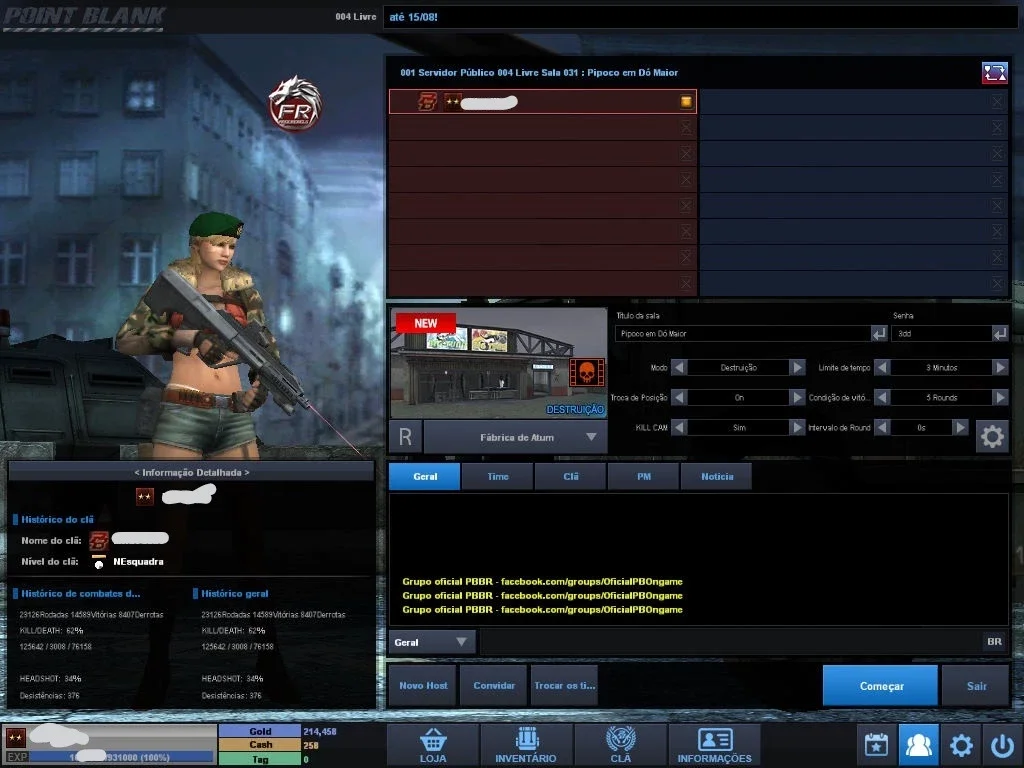This screenshot has height=768, width=1024.
Task: Confirm room title with enter icon
Action: tap(879, 334)
